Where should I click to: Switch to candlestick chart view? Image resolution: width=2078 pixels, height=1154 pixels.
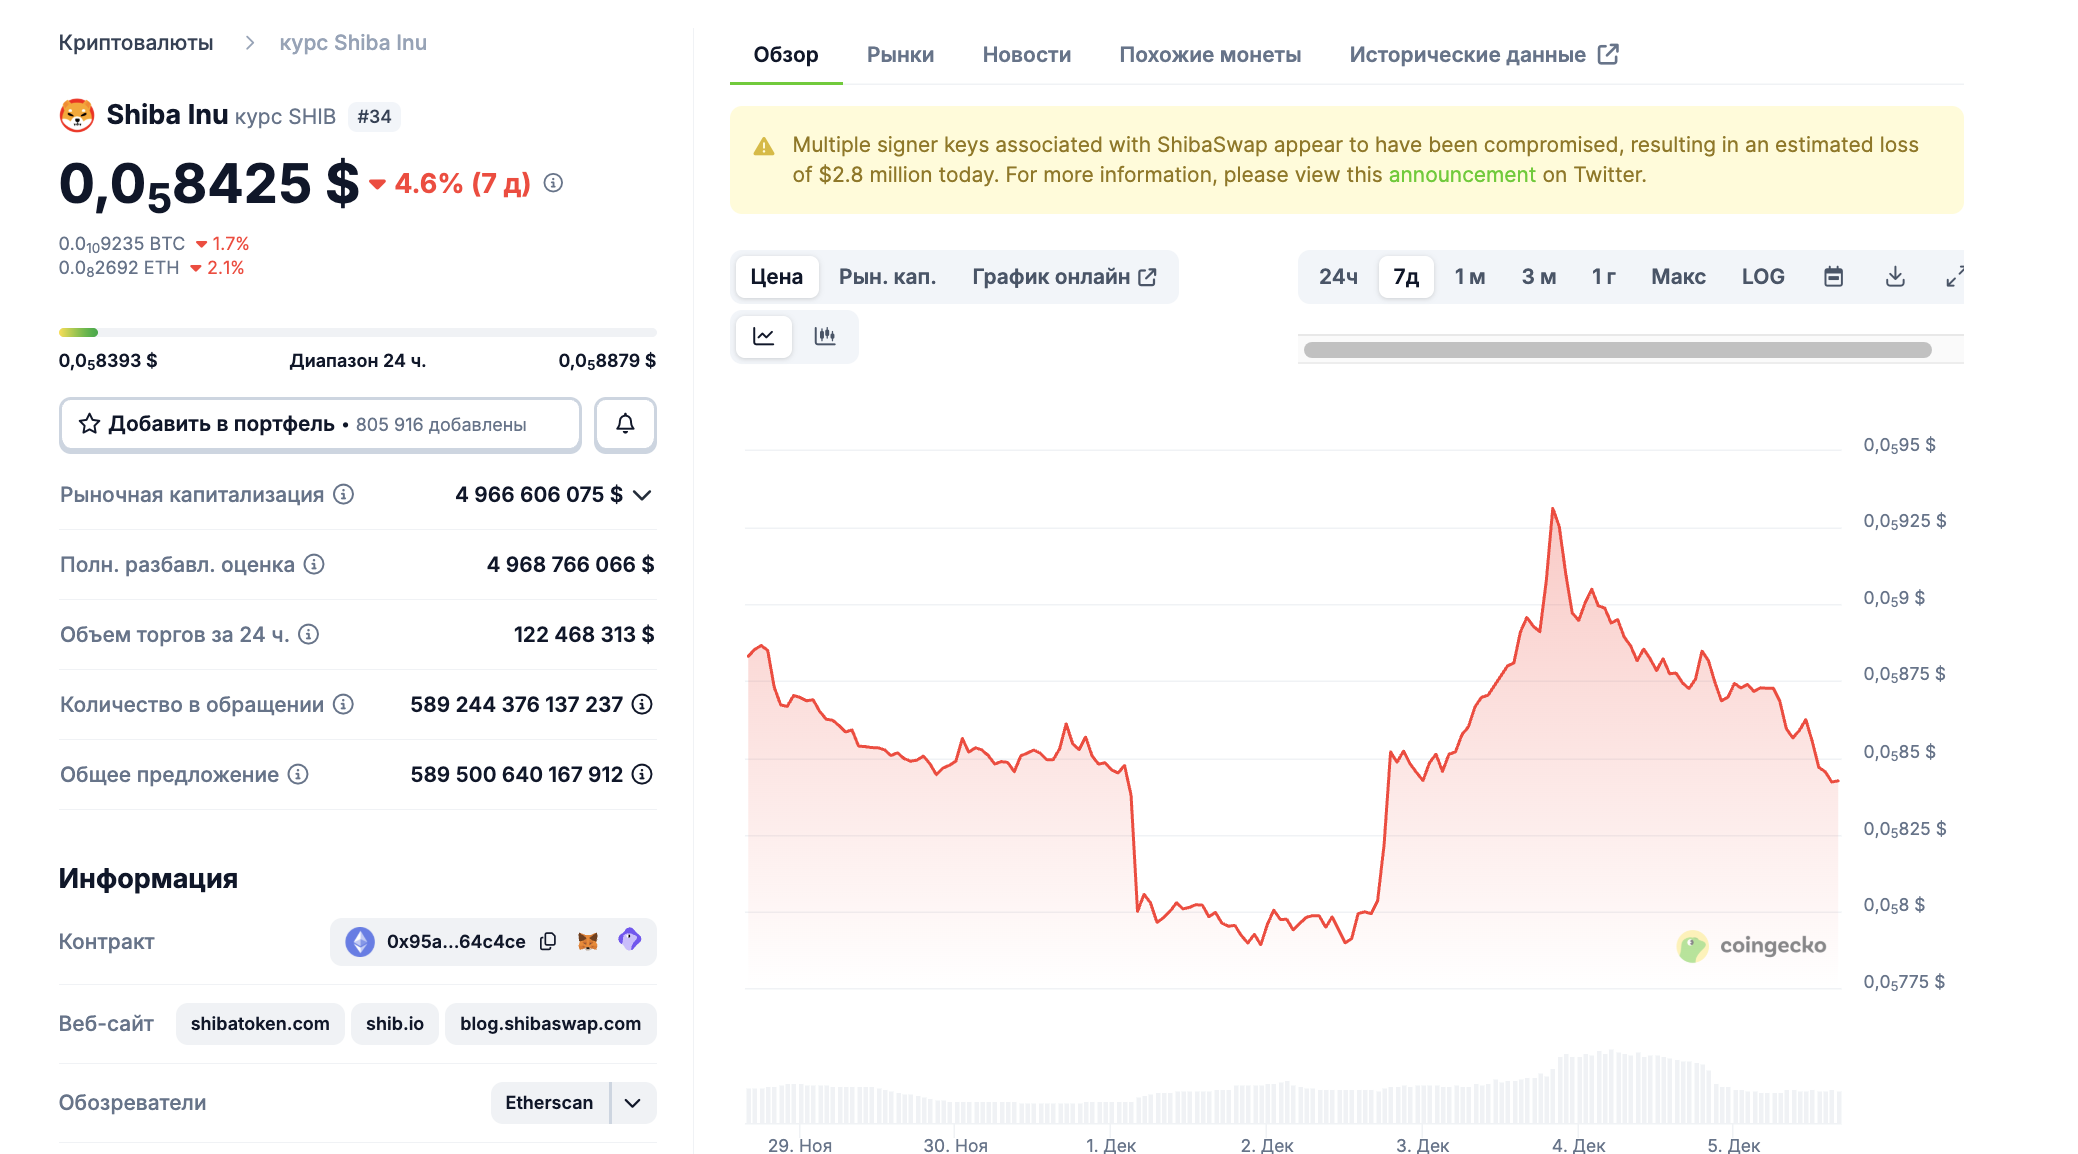point(825,336)
